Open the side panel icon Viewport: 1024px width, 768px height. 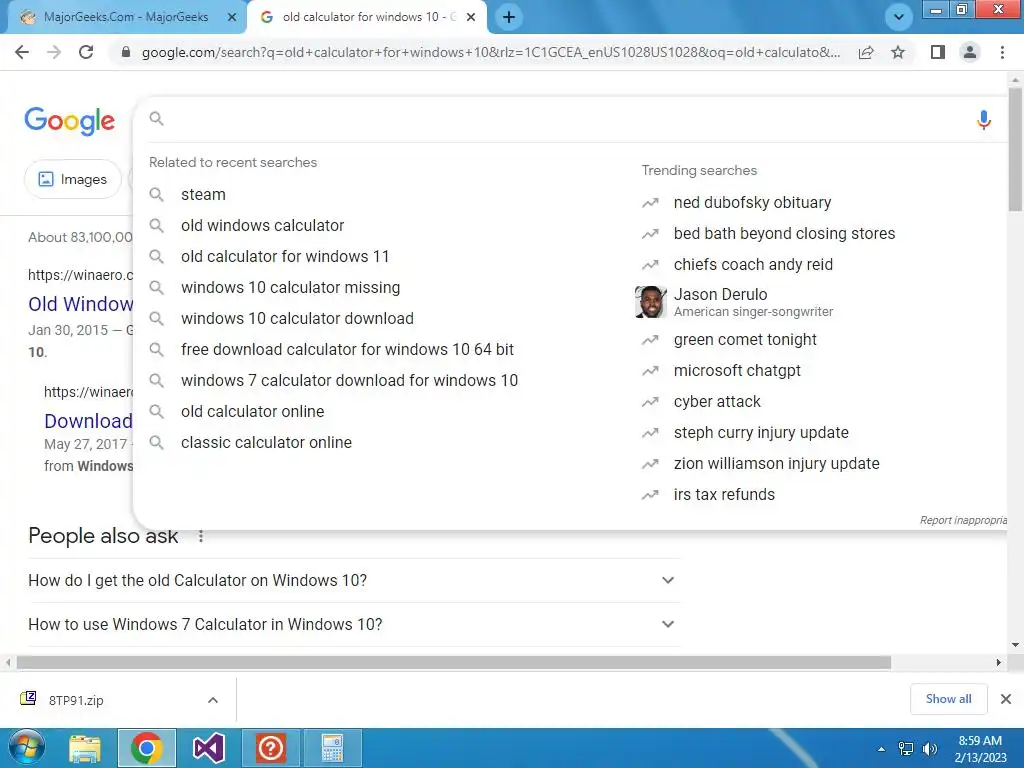tap(937, 52)
